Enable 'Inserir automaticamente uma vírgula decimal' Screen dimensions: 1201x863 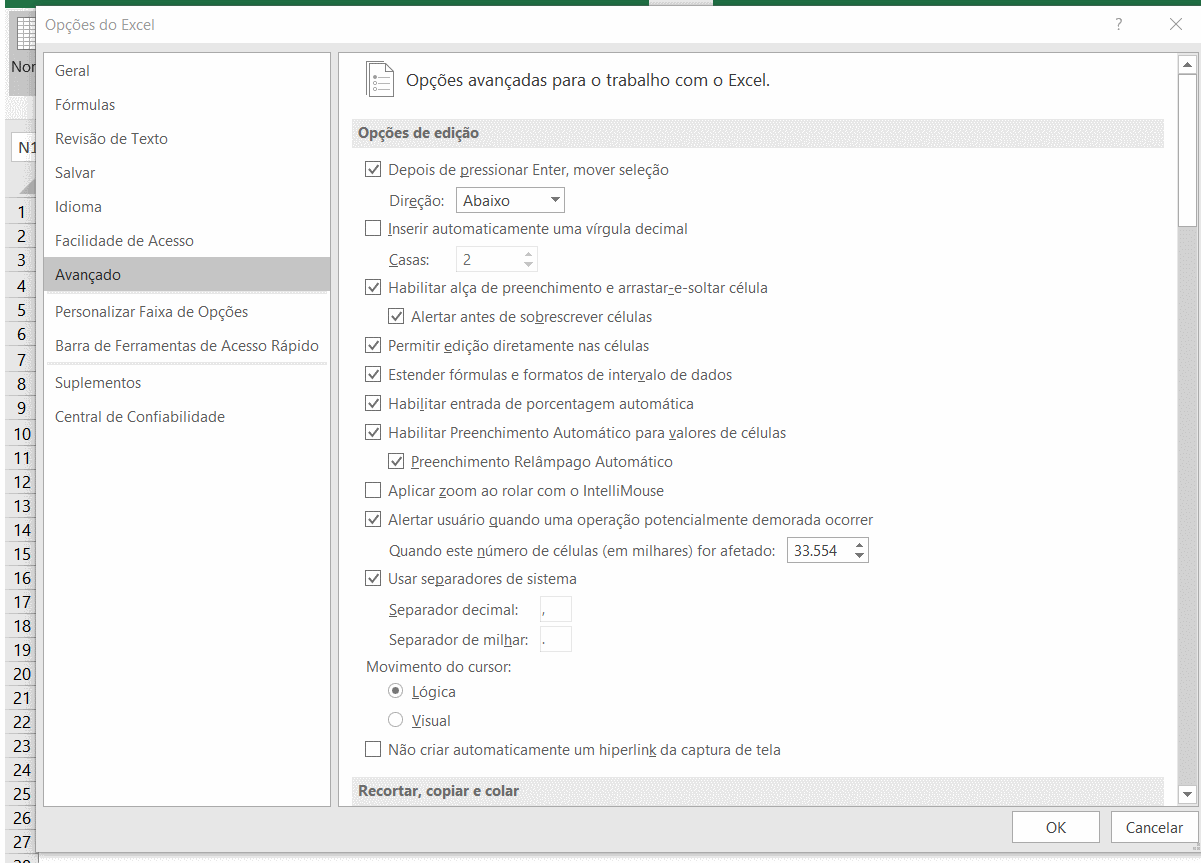click(373, 229)
